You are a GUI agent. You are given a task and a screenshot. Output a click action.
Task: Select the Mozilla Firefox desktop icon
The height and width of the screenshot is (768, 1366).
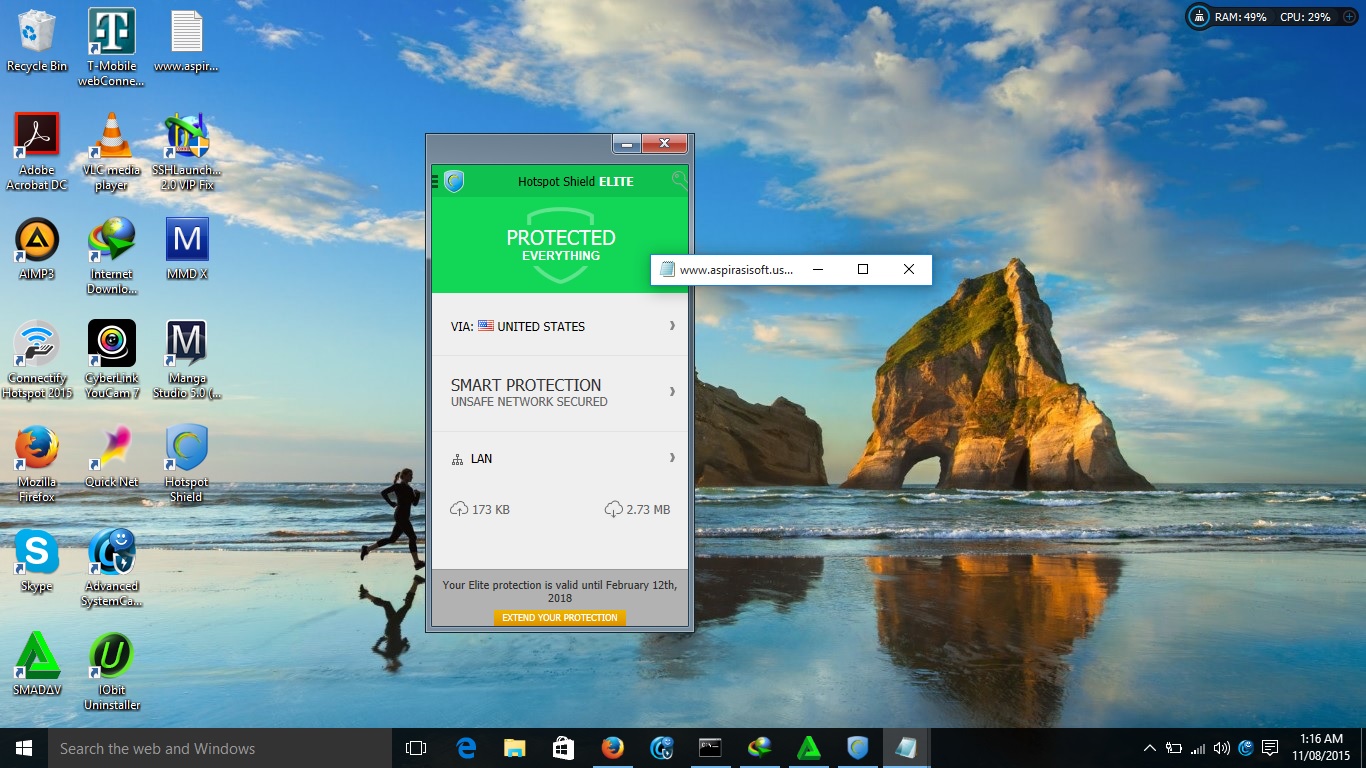[x=37, y=464]
